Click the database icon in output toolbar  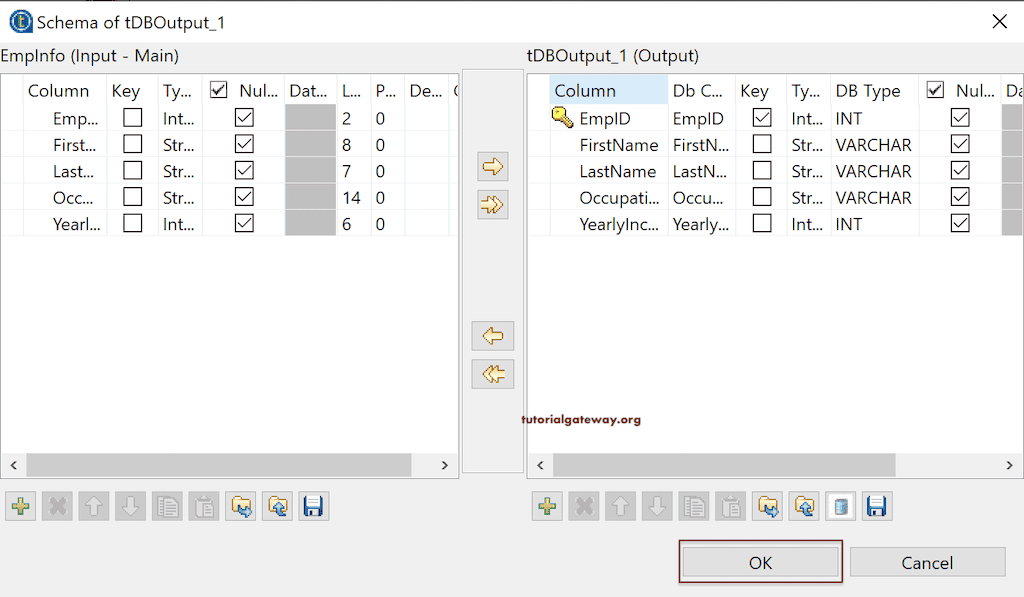(x=841, y=506)
